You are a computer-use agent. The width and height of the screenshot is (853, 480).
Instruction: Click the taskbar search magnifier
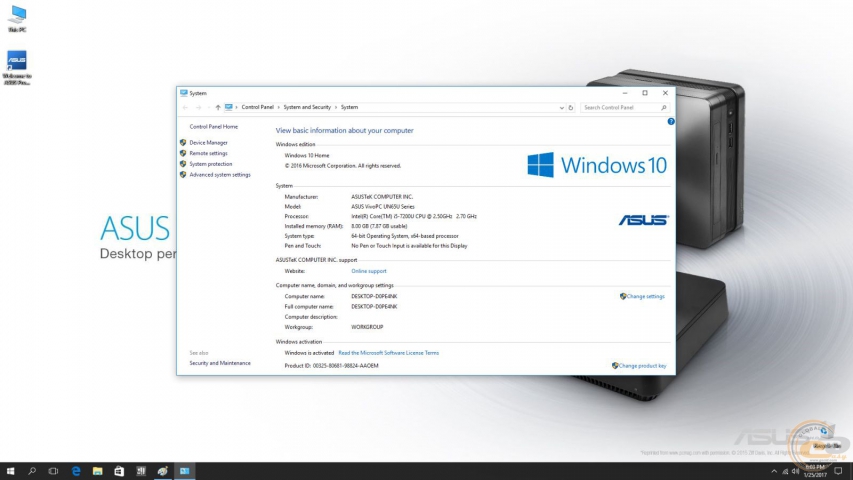click(x=32, y=471)
